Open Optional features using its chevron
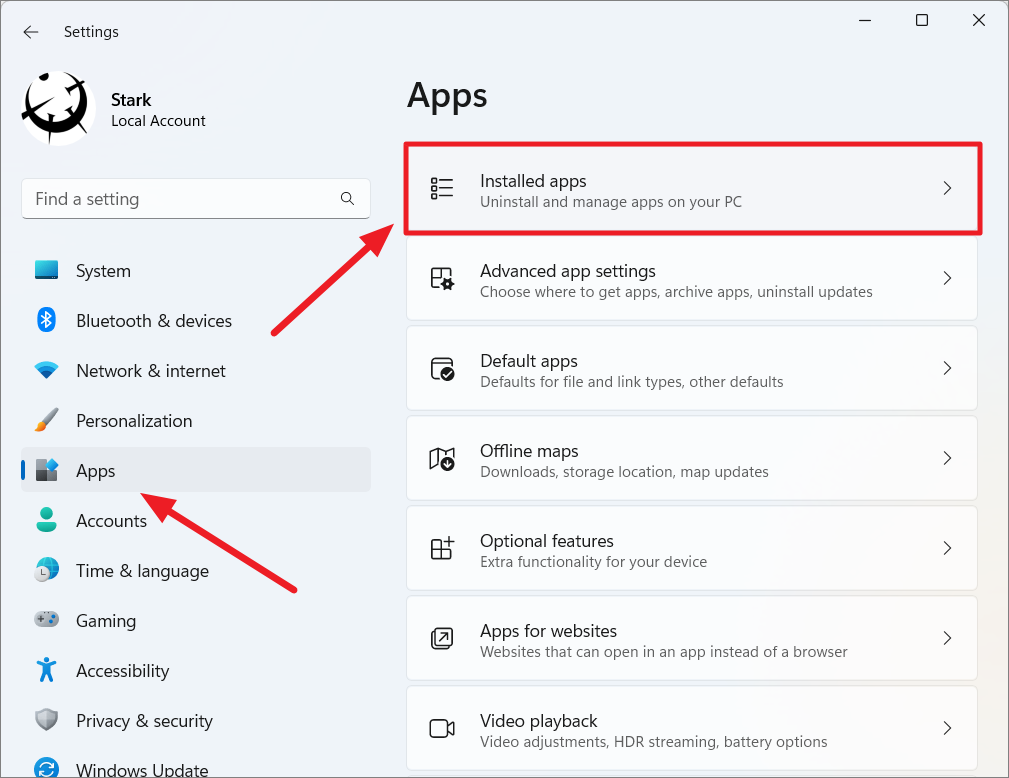The width and height of the screenshot is (1009, 778). click(947, 548)
